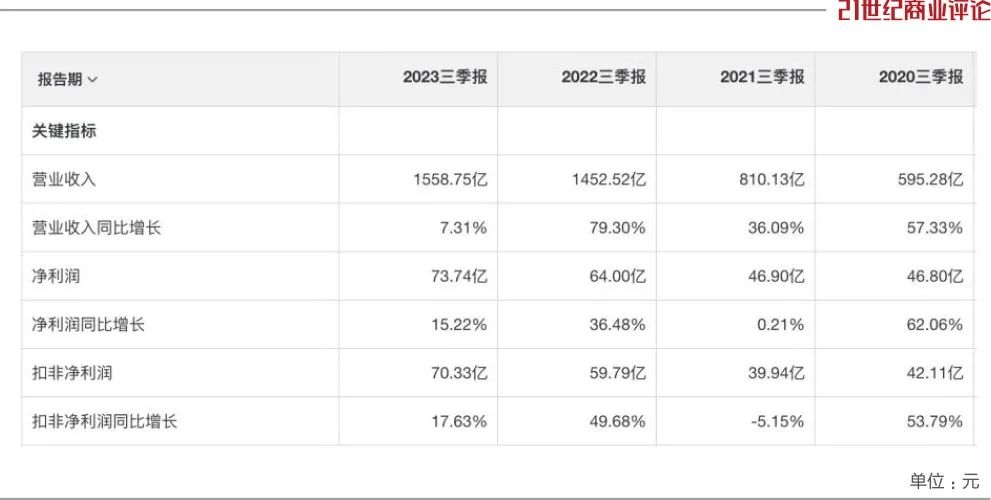The image size is (991, 500).
Task: Select the 2020三季报 column header
Action: 920,77
